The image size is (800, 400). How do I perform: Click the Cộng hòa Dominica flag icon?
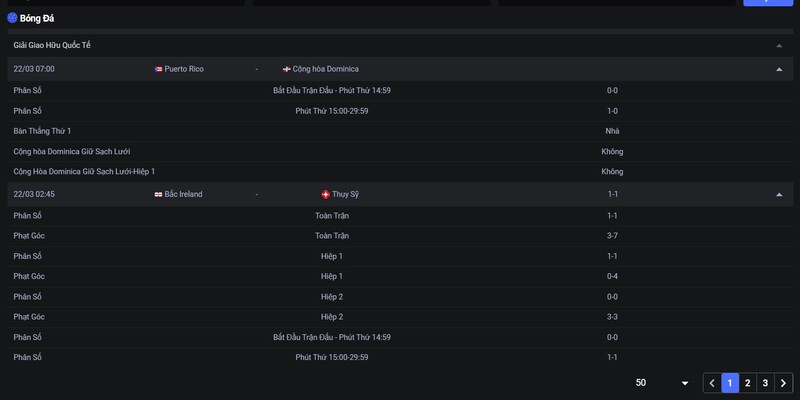click(287, 69)
